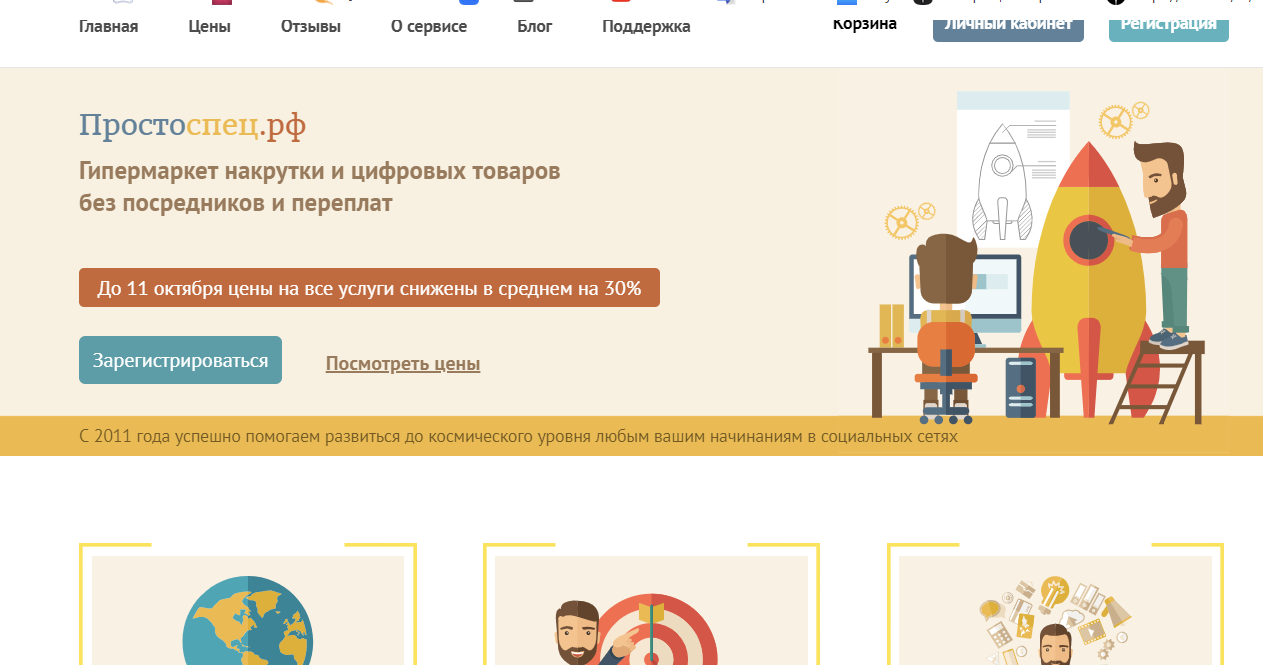Click the Зарегистрироваться button
The width and height of the screenshot is (1263, 665).
[x=180, y=360]
